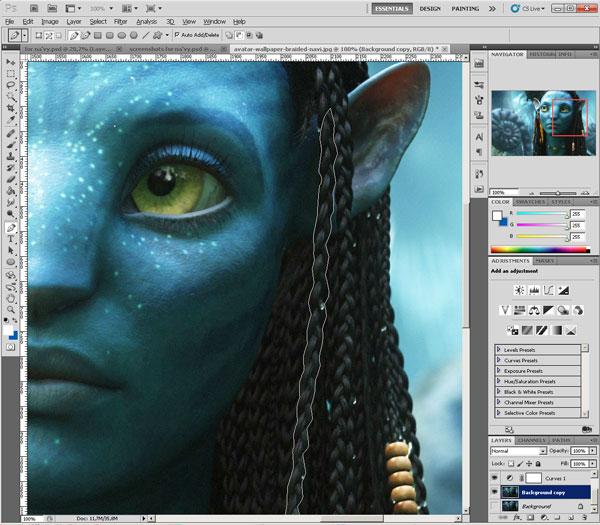The image size is (600, 525).
Task: Select the Lasso tool in the toolbox
Action: click(x=10, y=86)
